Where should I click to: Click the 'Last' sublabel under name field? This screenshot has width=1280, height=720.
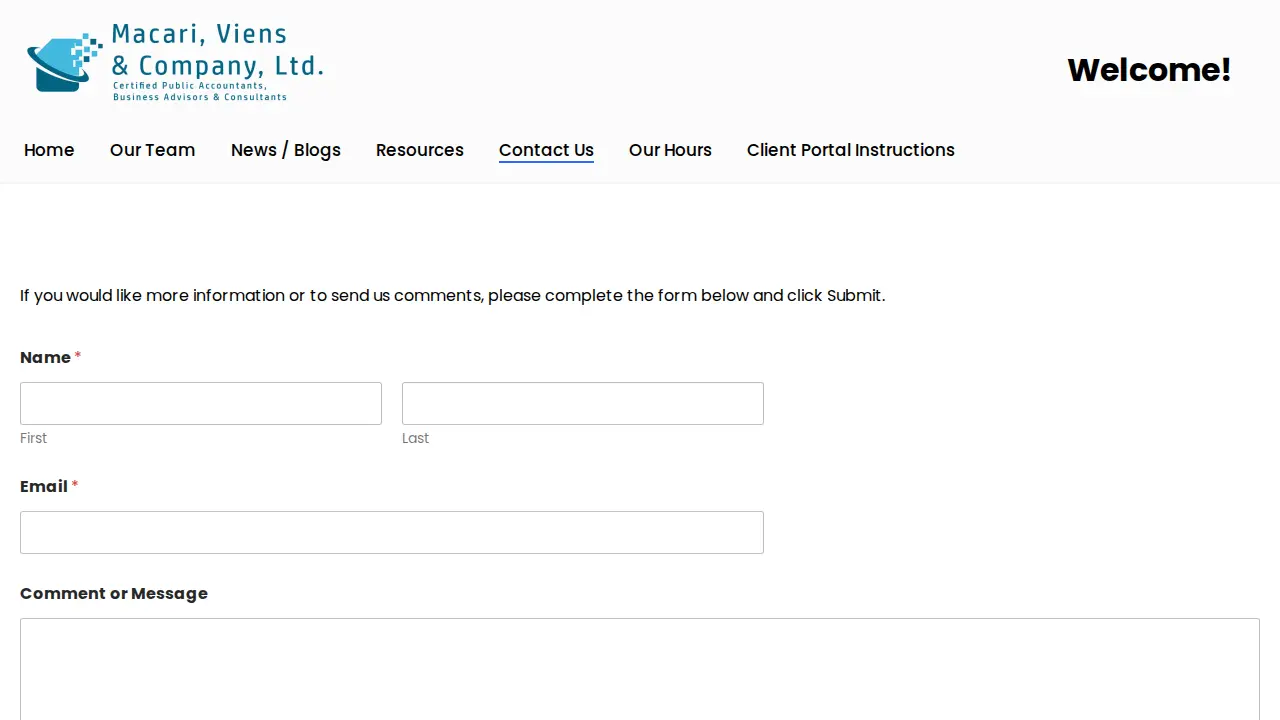pos(415,438)
